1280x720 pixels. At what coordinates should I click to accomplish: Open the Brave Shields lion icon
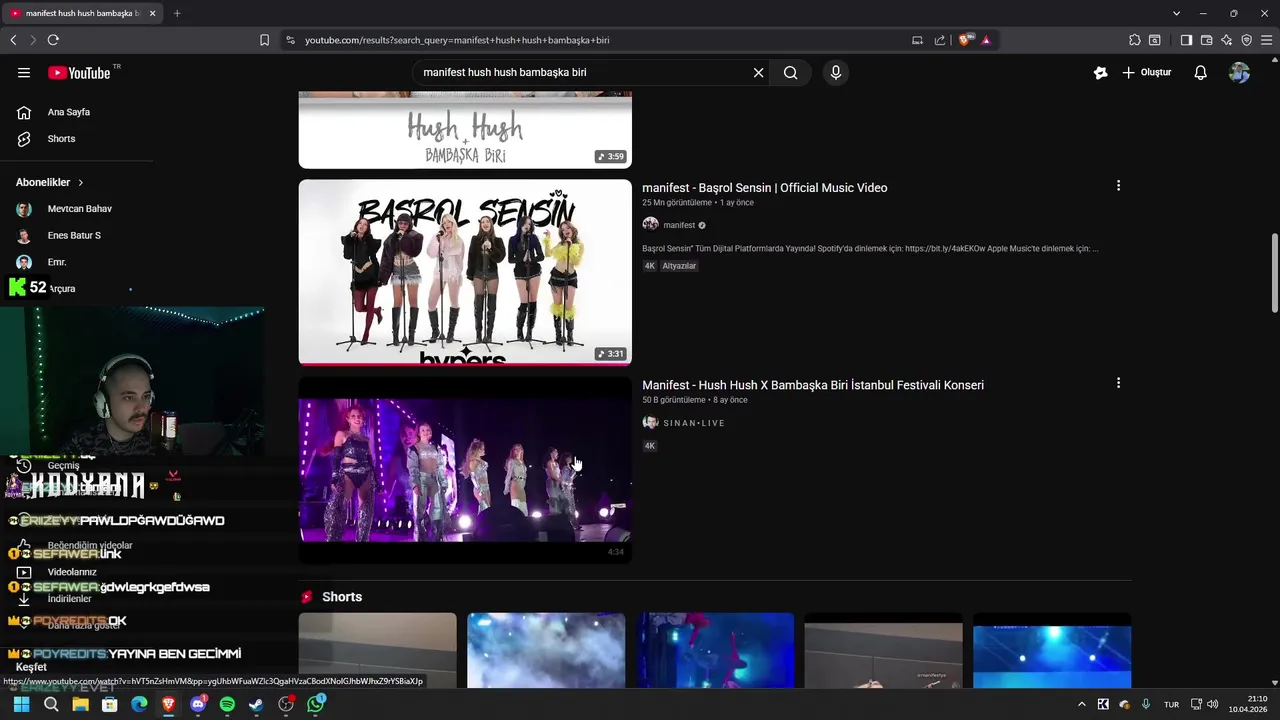(965, 40)
